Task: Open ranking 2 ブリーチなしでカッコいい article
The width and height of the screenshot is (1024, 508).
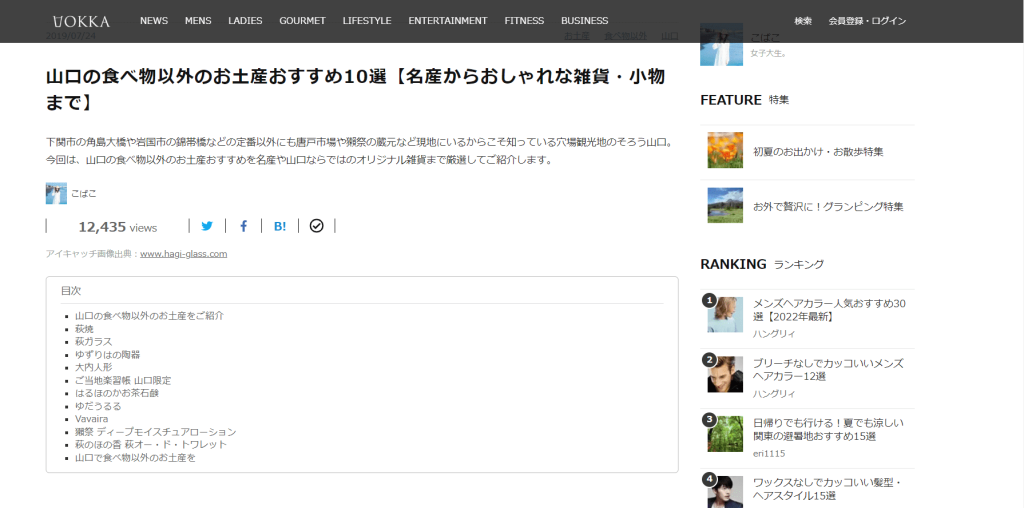Action: point(828,370)
